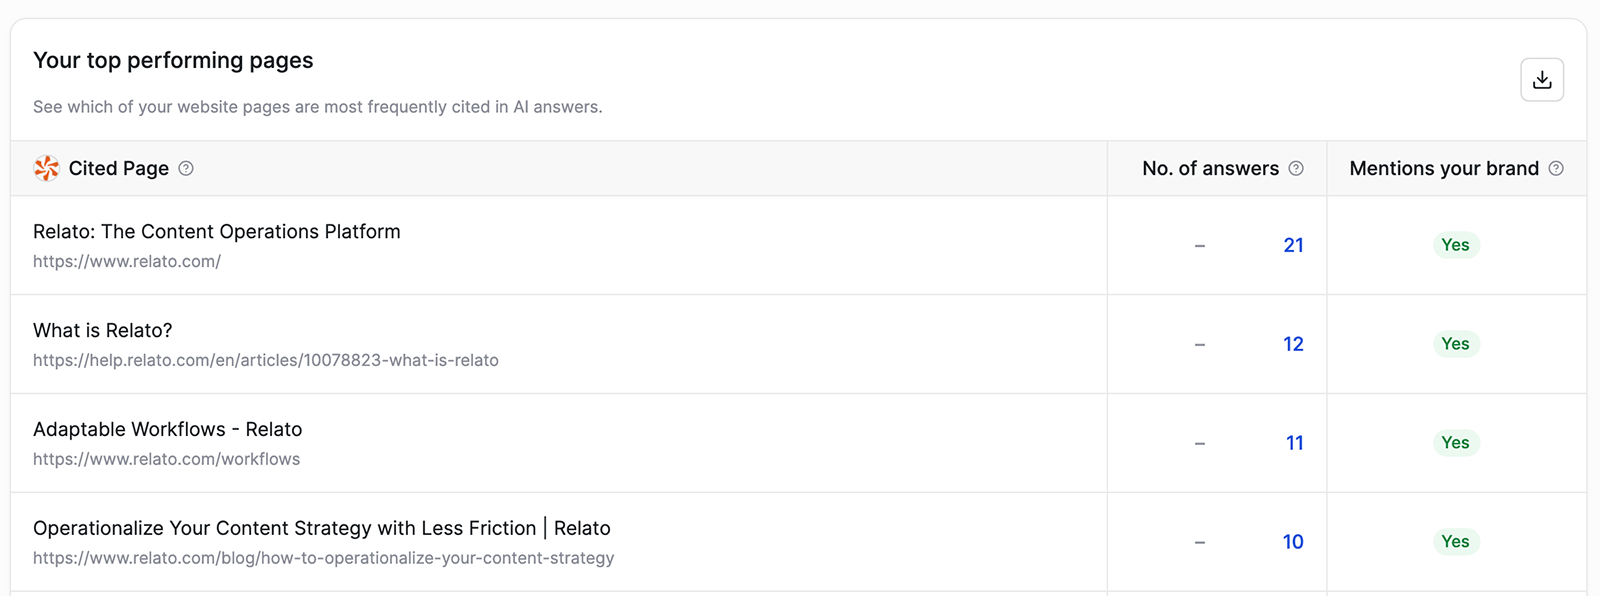
Task: Click the help icon beside No. of answers
Action: tap(1297, 169)
